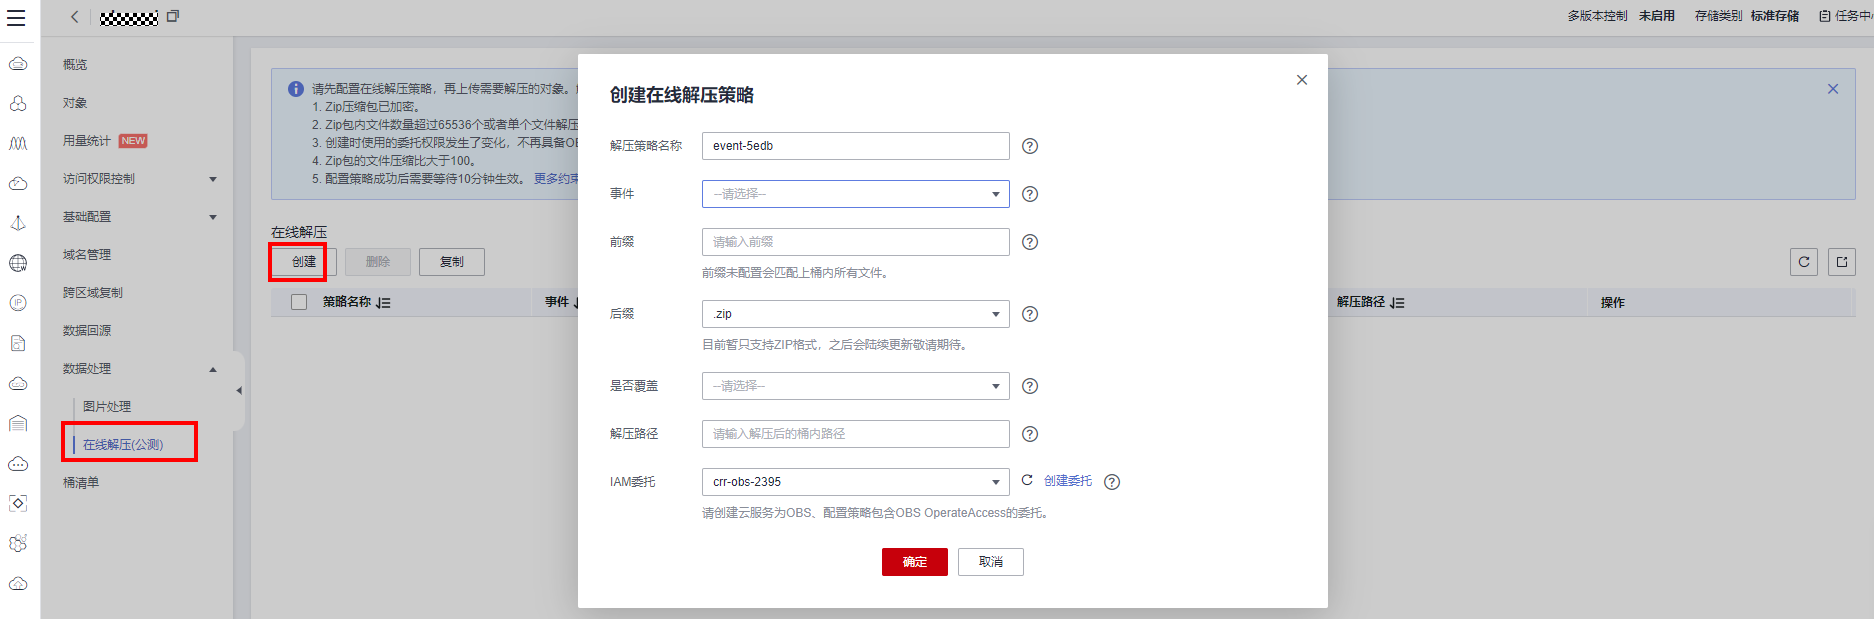
Task: Click the document icon in left strip
Action: point(18,343)
